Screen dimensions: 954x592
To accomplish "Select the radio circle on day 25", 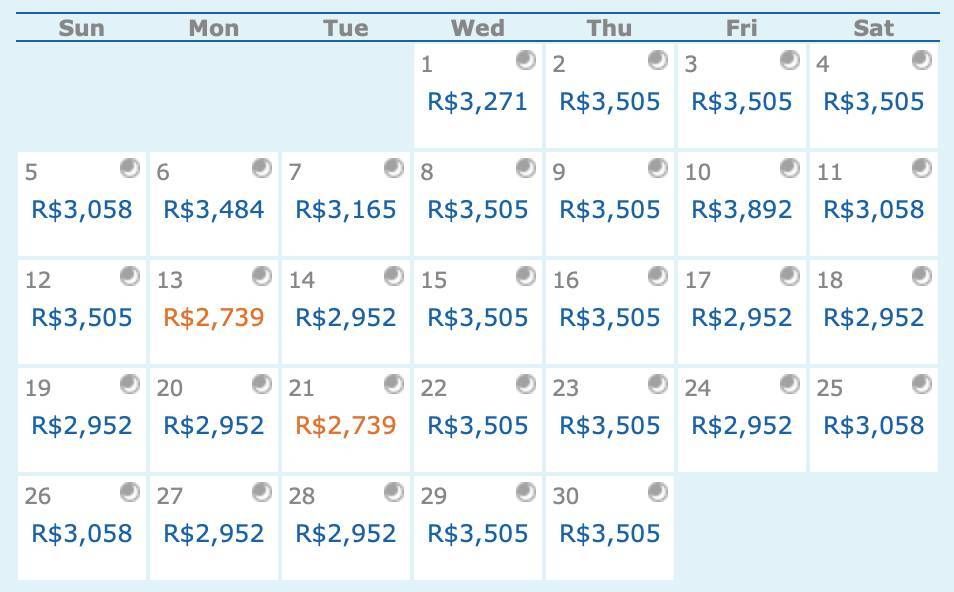I will [922, 384].
